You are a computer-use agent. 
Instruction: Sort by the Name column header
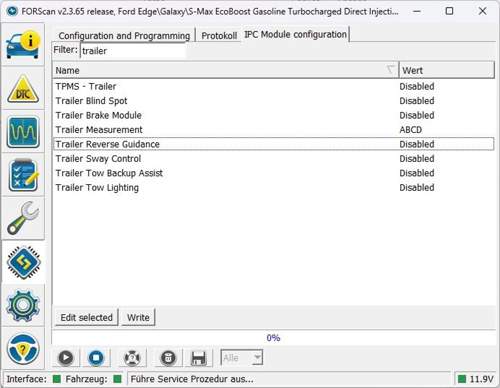tap(225, 70)
